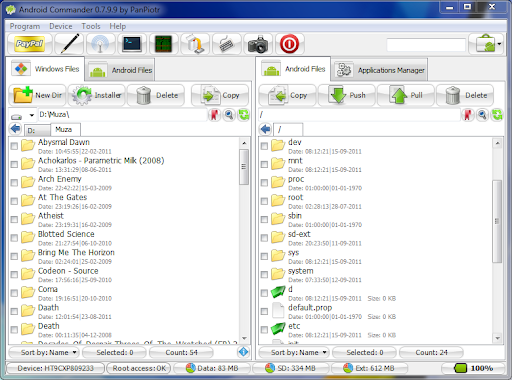512x380 pixels.
Task: Click the New Dir button
Action: pyautogui.click(x=38, y=95)
